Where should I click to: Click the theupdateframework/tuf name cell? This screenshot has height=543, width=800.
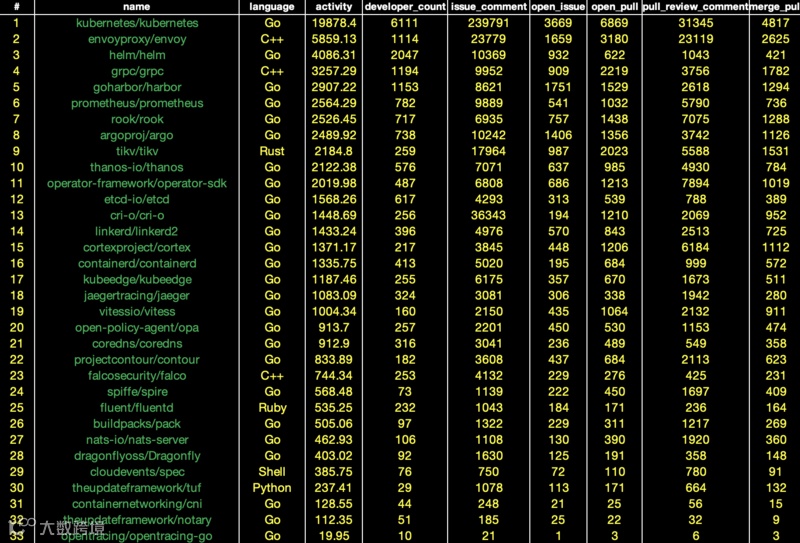137,488
